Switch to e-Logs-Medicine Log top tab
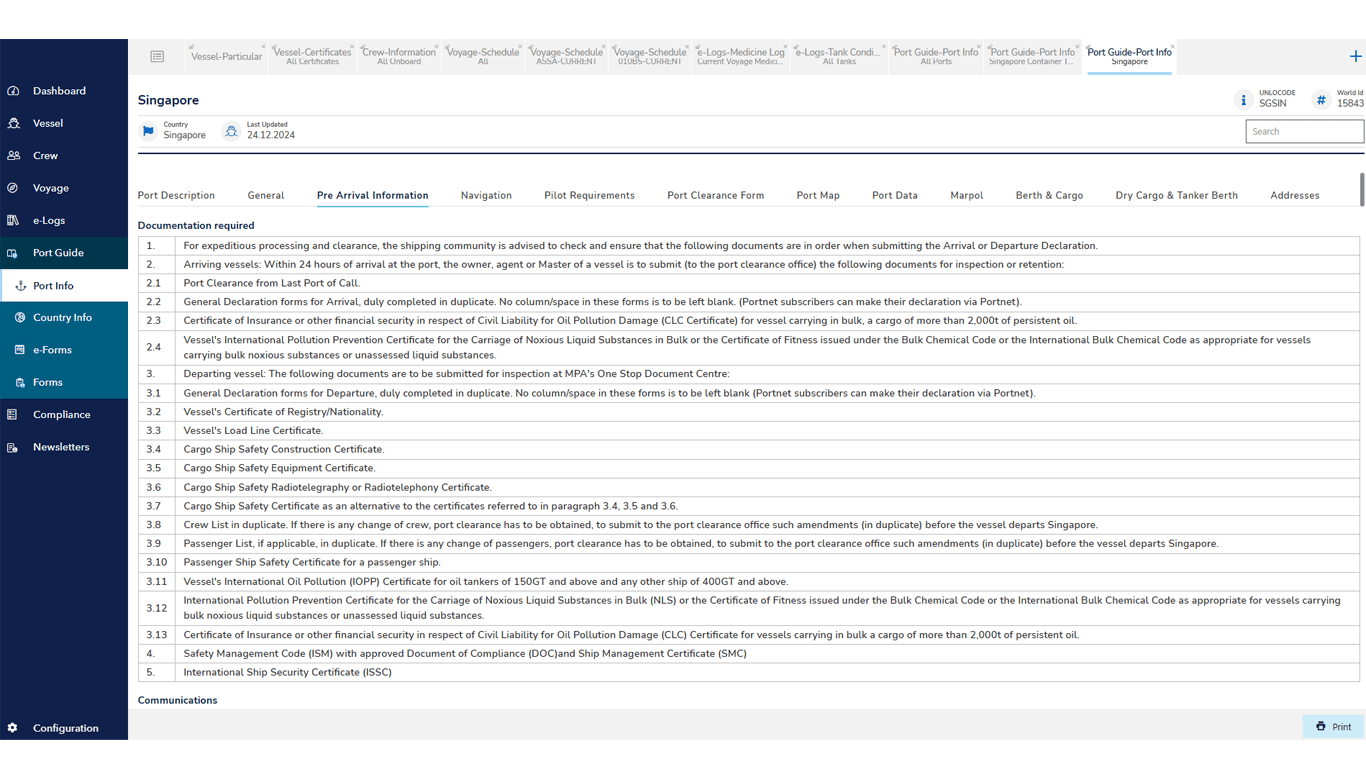 click(740, 56)
